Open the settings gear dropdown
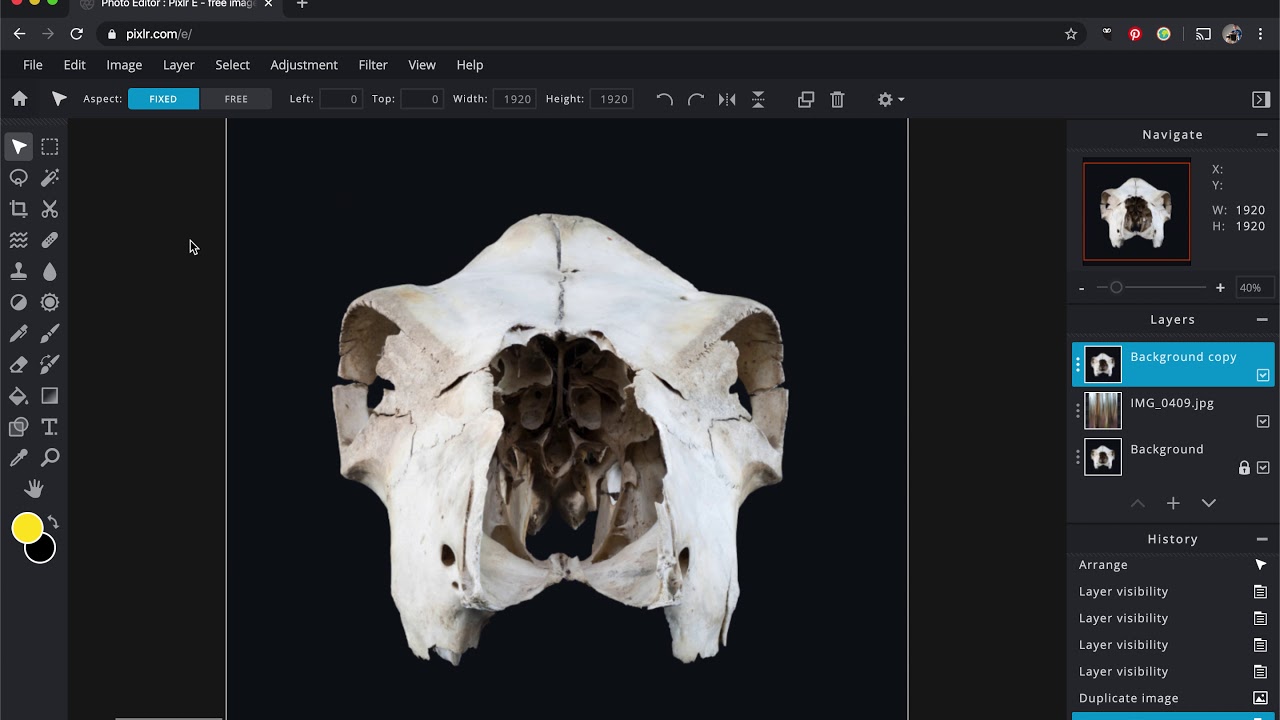The height and width of the screenshot is (720, 1280). click(890, 99)
